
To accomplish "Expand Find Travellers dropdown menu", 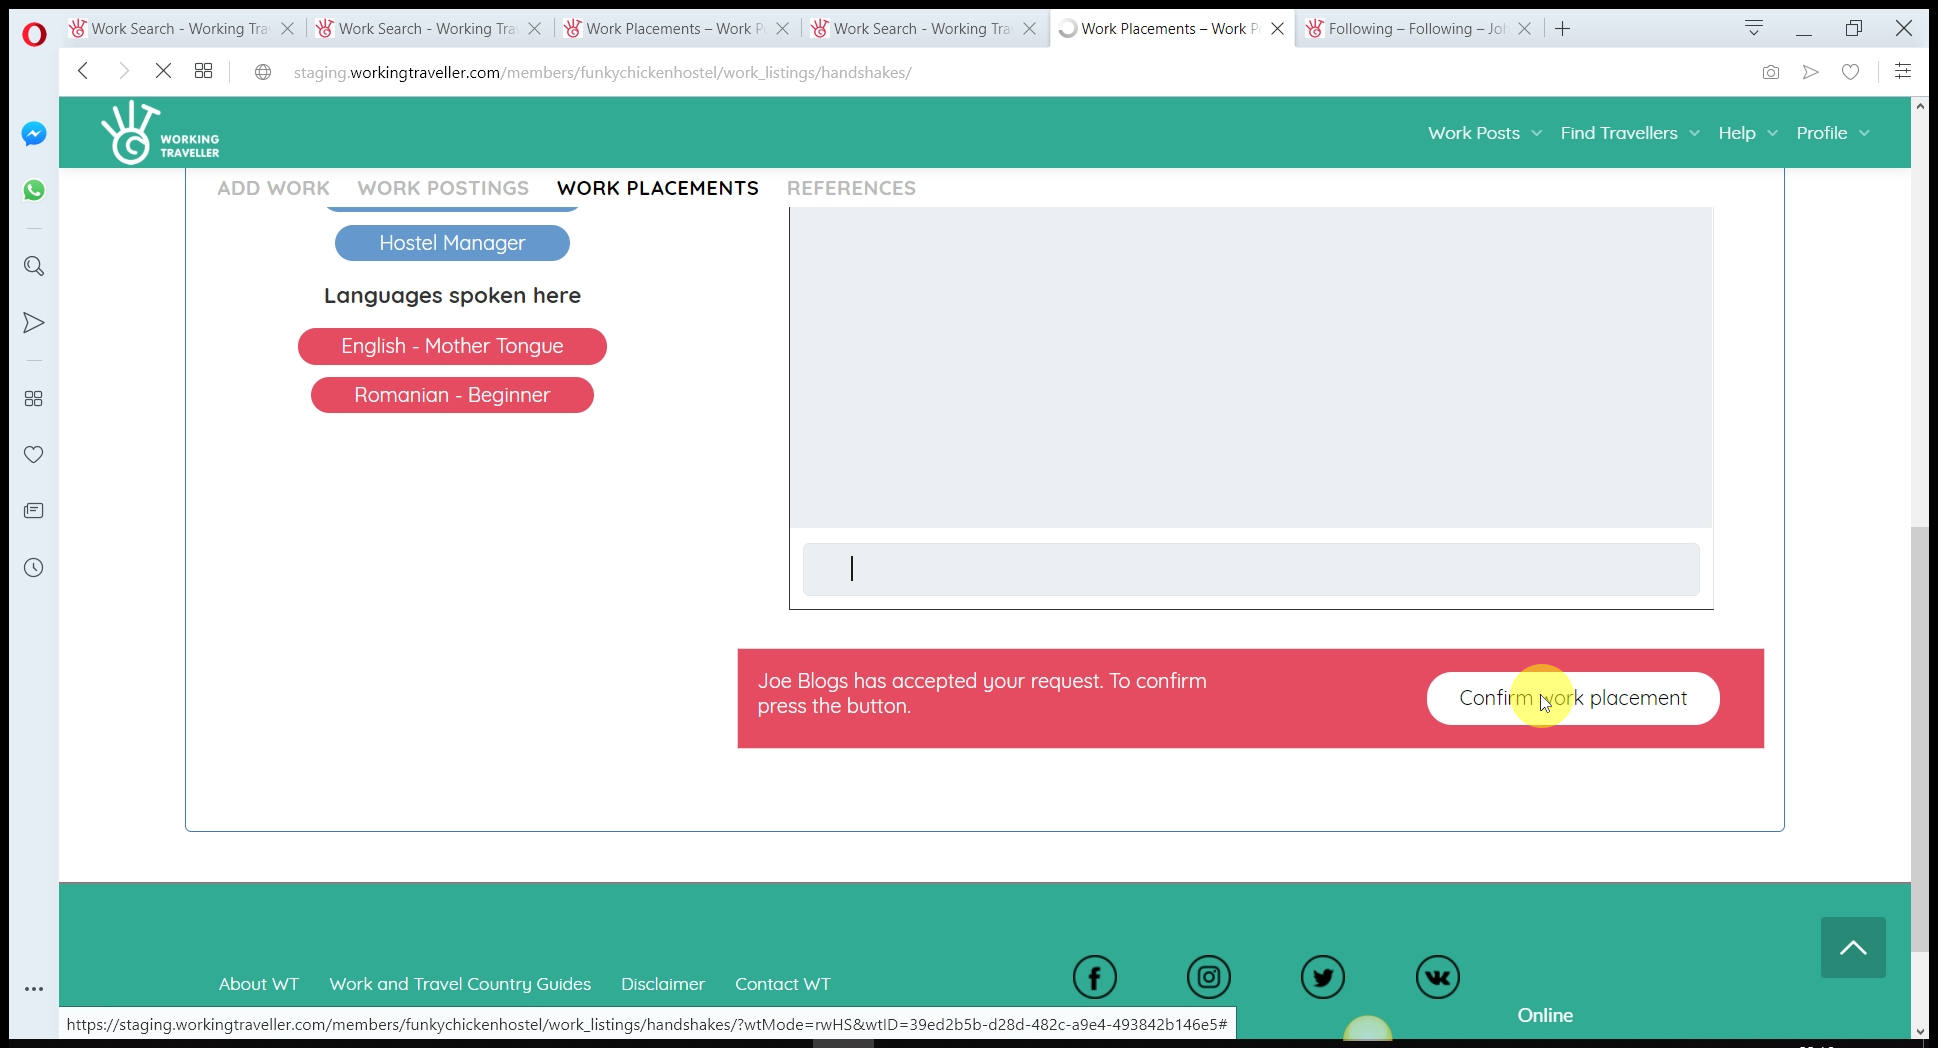I will 1630,133.
